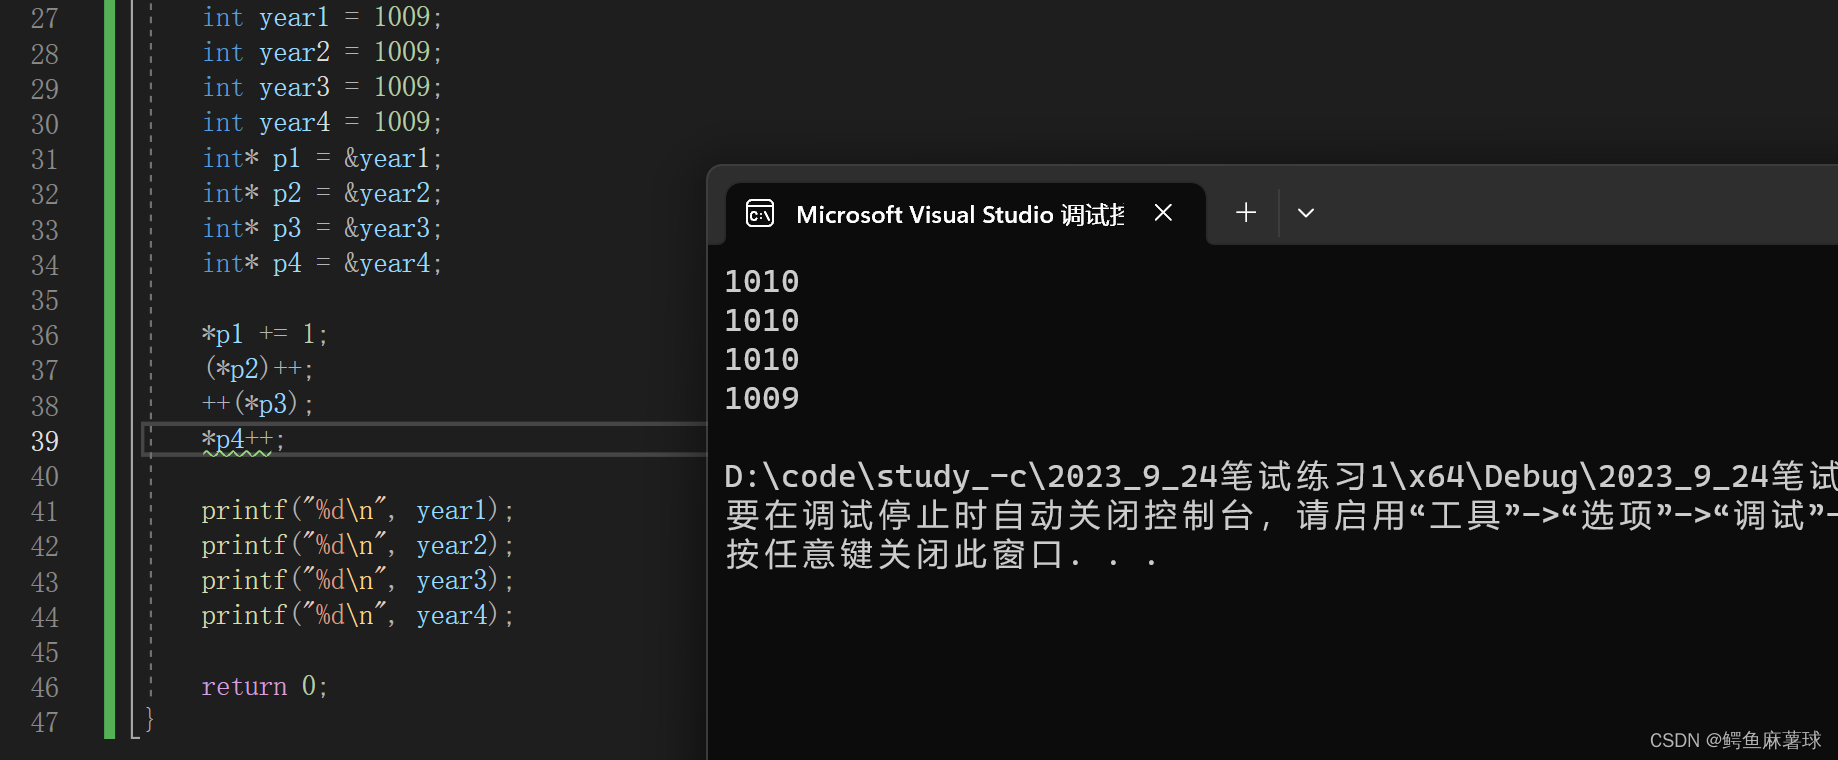Click line number 47 in the gutter

[x=45, y=722]
